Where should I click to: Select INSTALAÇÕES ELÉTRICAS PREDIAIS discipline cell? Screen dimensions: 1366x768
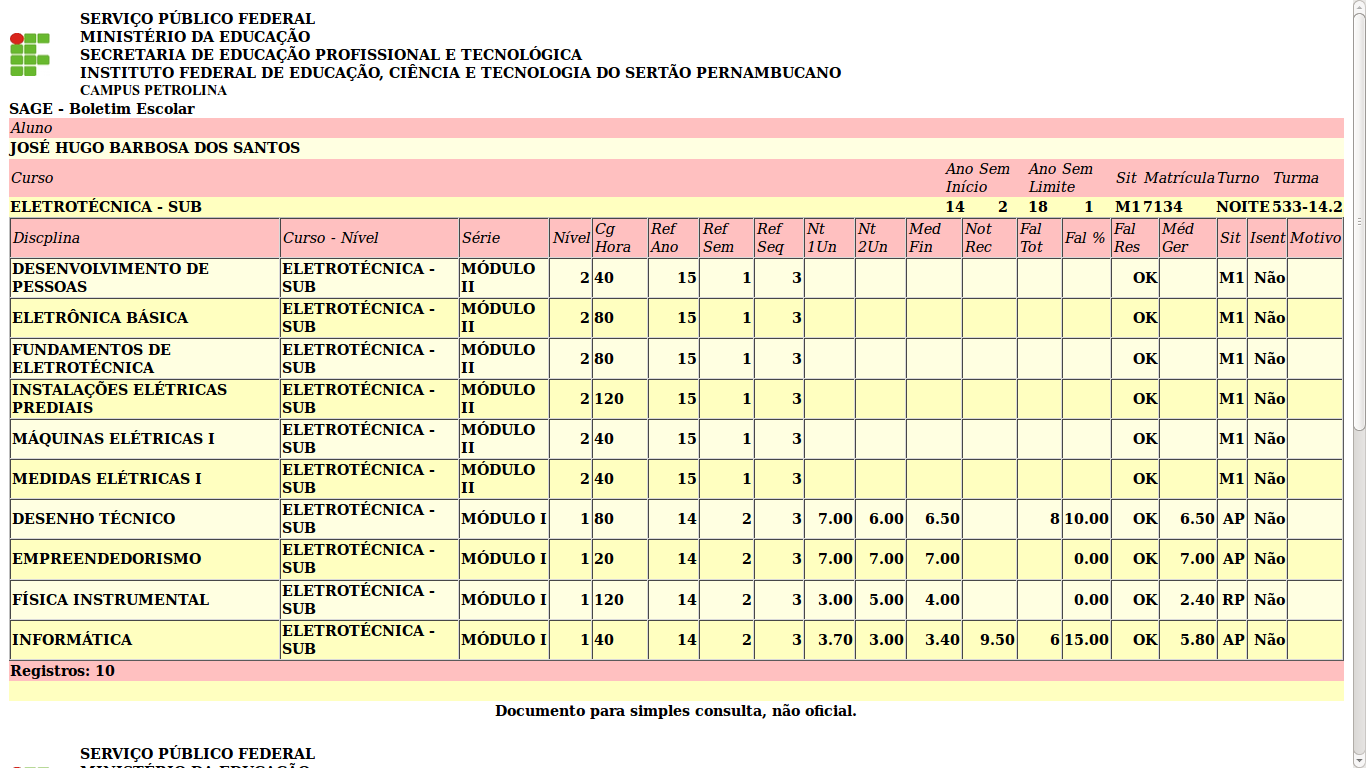[145, 398]
